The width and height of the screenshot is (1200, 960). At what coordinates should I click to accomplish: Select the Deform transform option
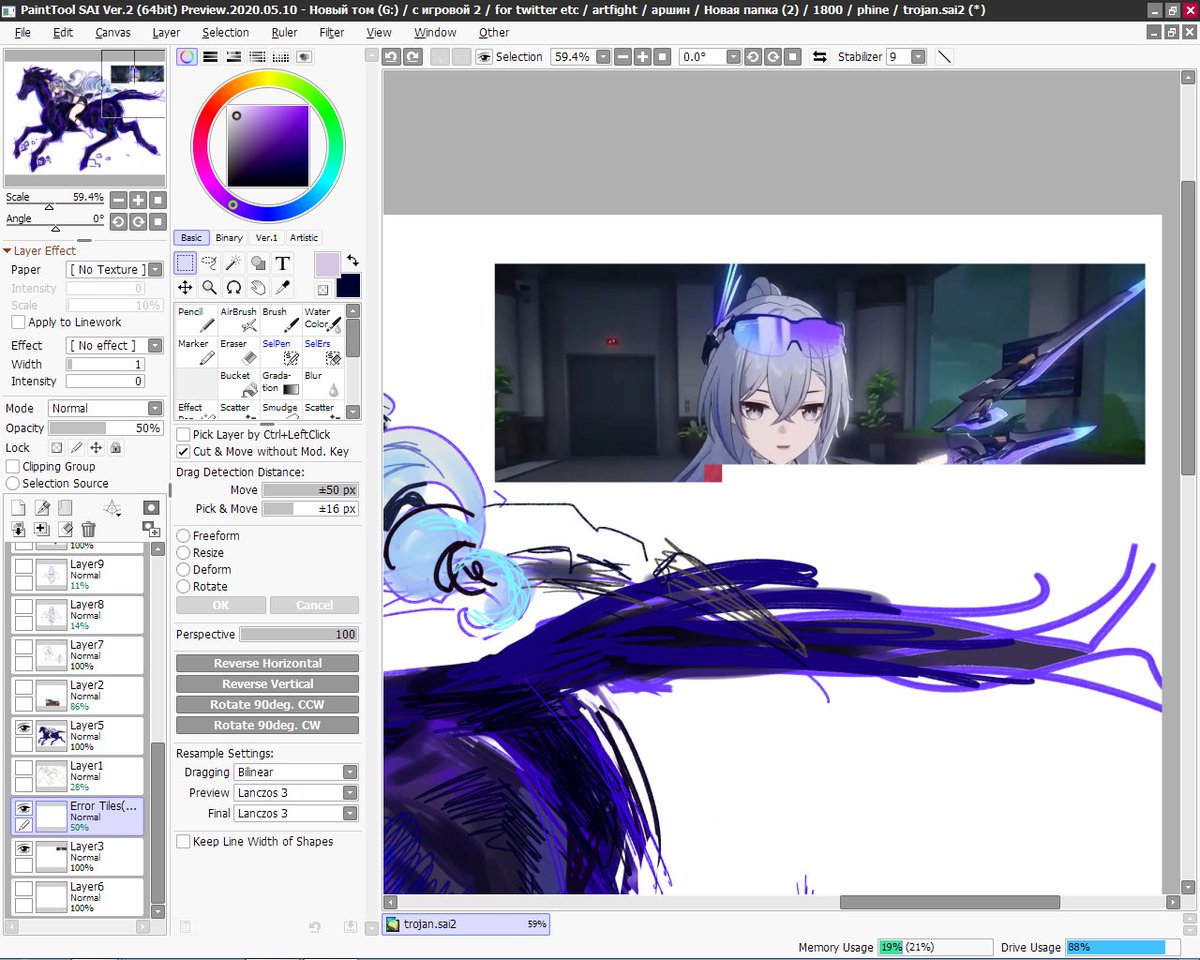point(183,570)
